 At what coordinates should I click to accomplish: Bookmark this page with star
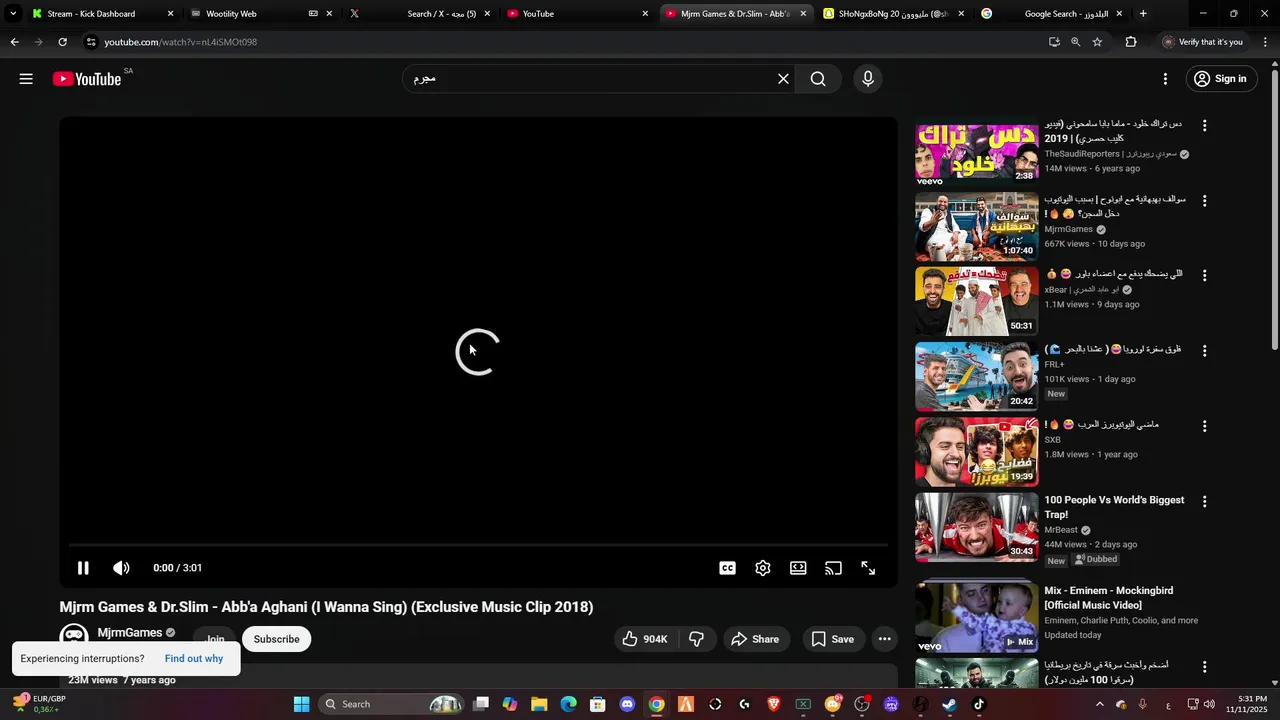click(x=1097, y=42)
